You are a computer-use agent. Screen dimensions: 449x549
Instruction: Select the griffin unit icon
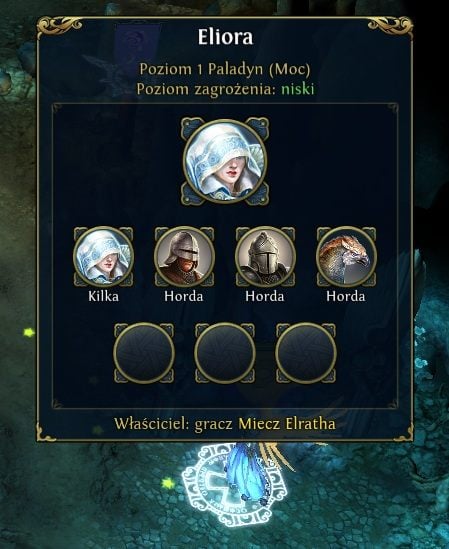coord(346,256)
